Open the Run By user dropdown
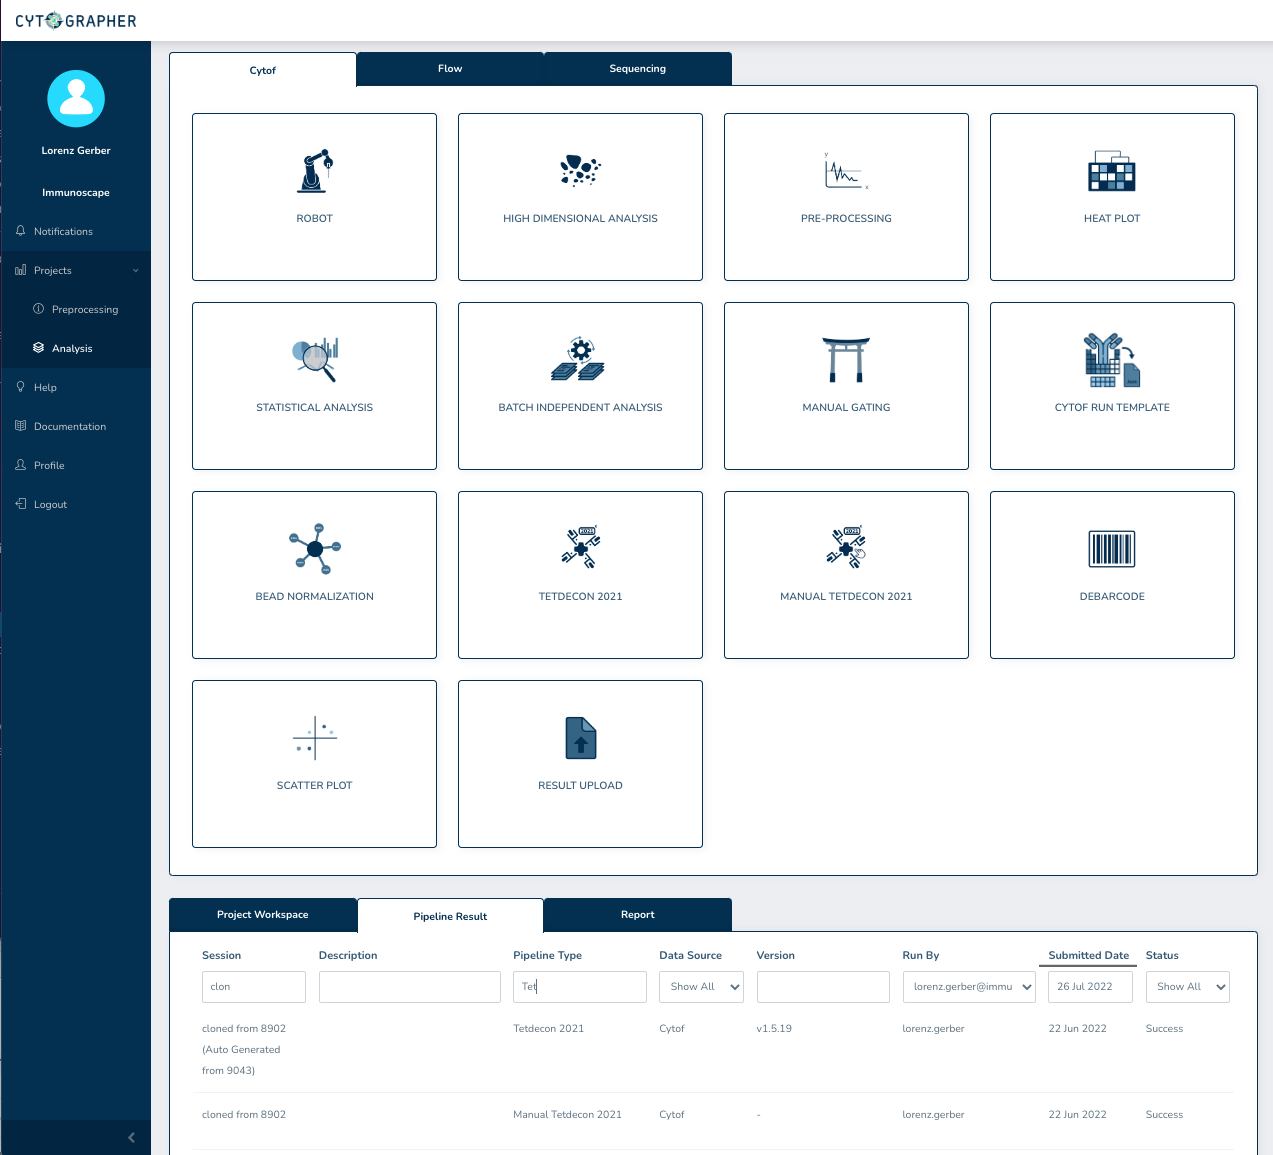 pyautogui.click(x=969, y=987)
